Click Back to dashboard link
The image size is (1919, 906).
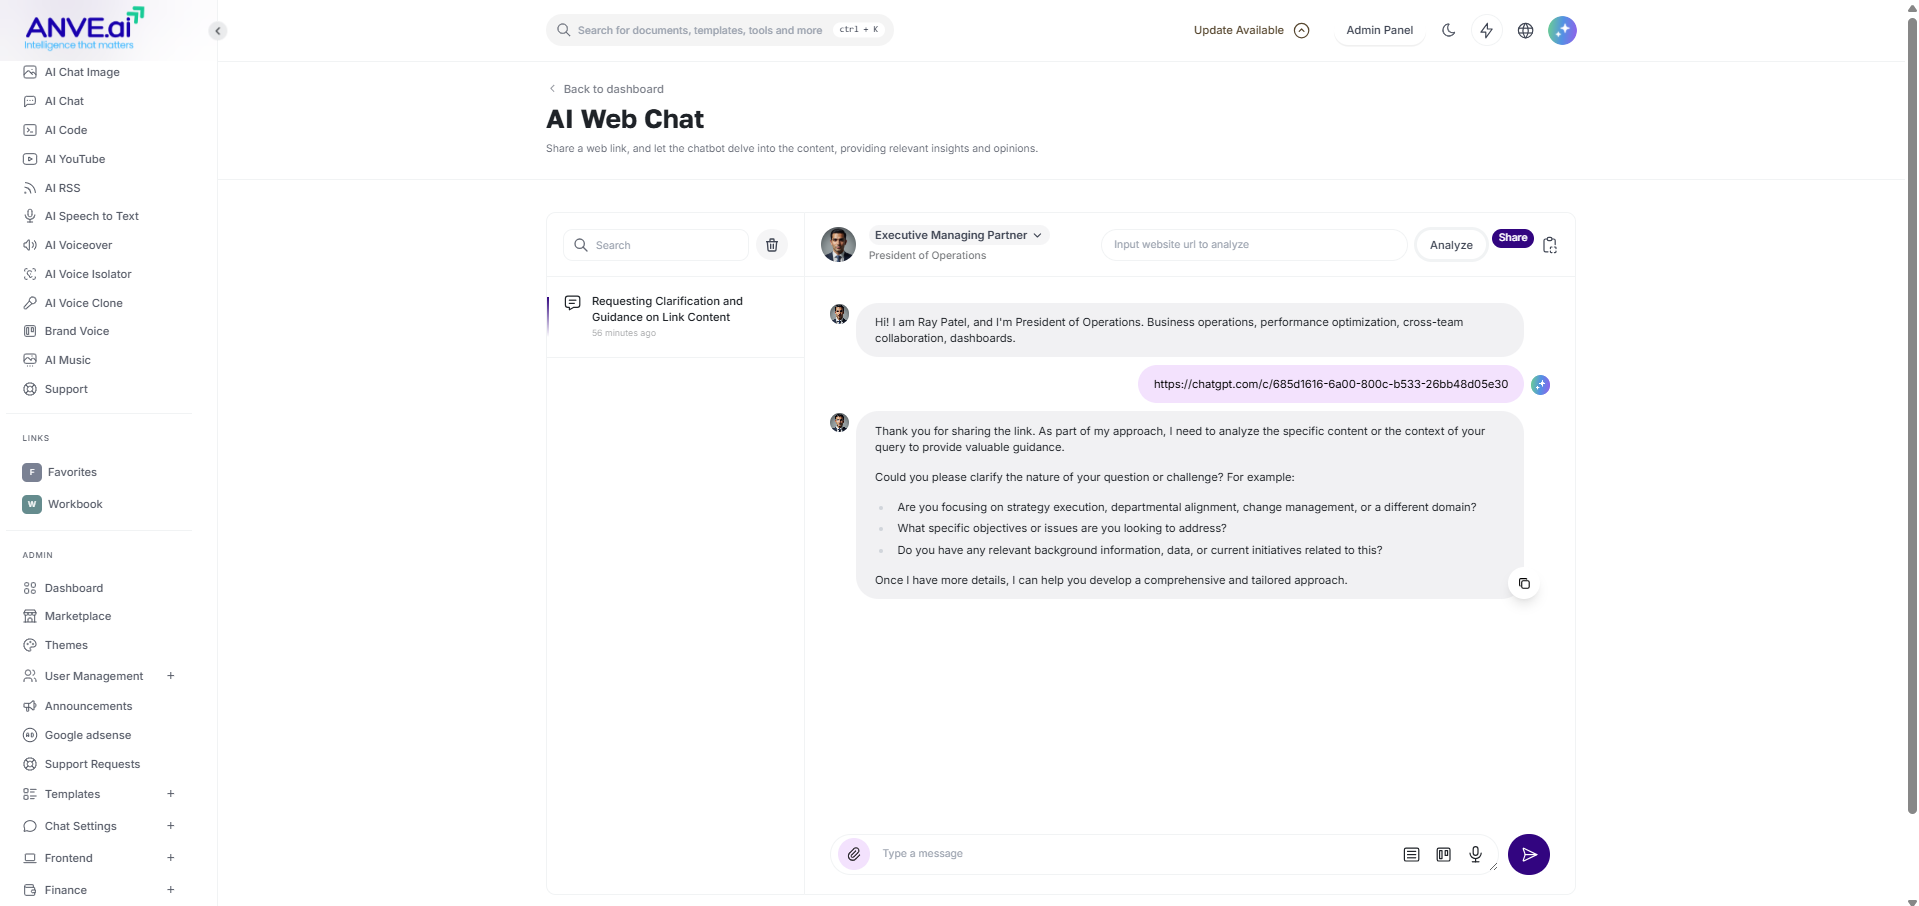tap(612, 88)
